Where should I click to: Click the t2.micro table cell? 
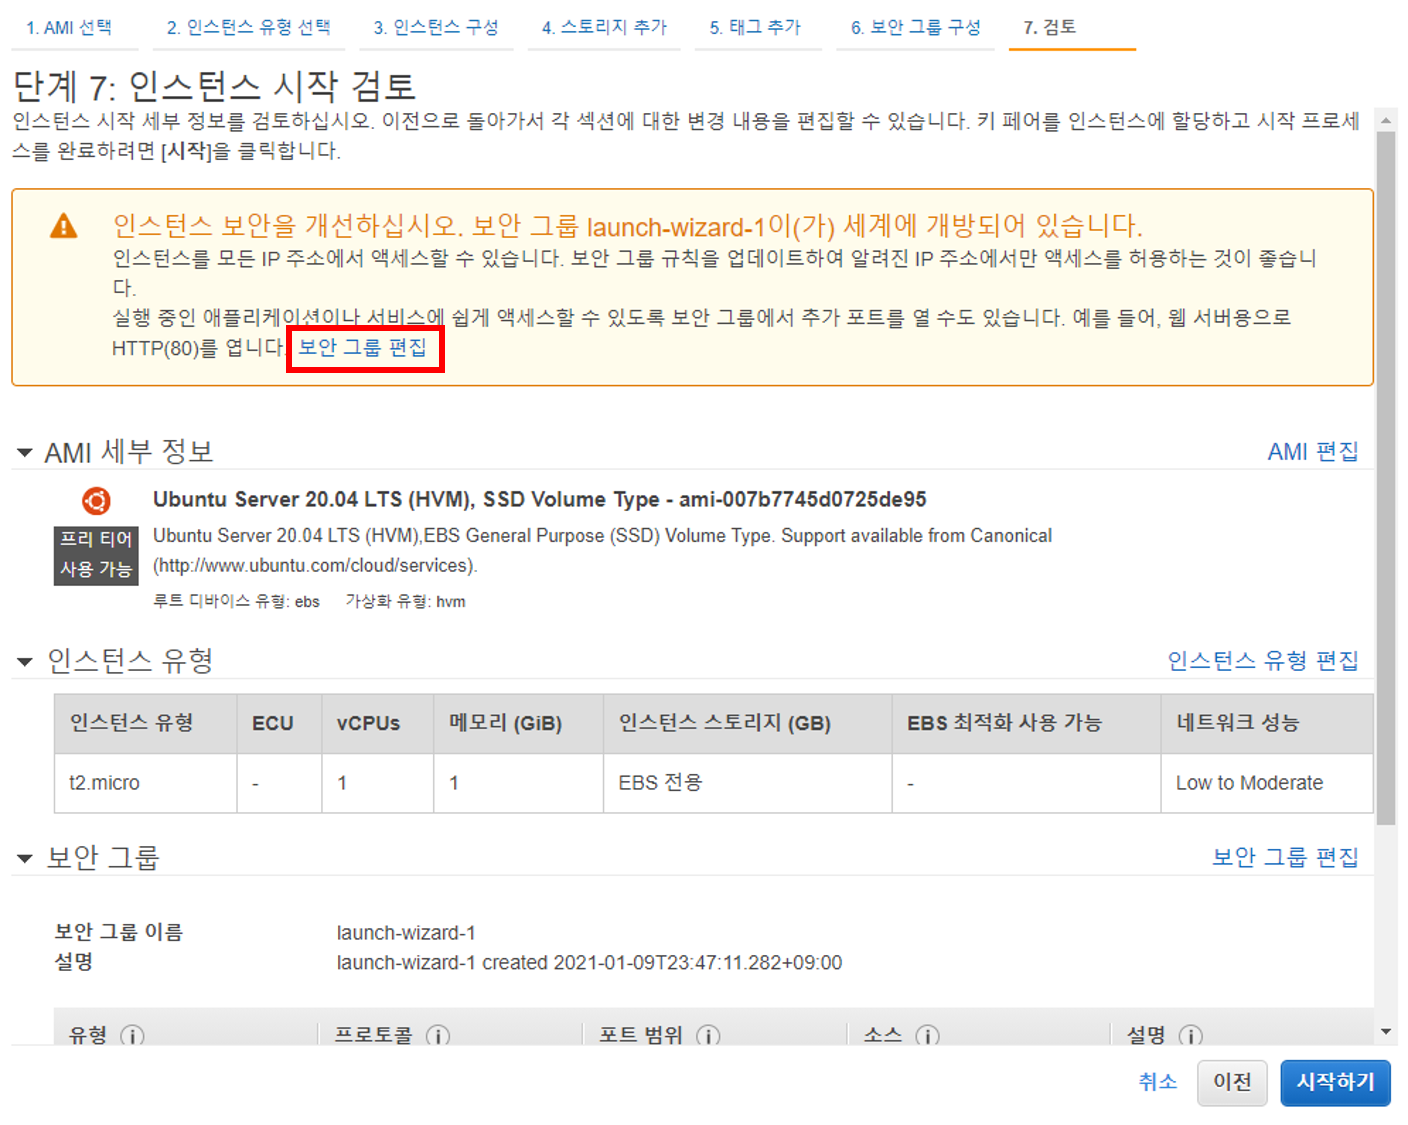click(x=145, y=783)
